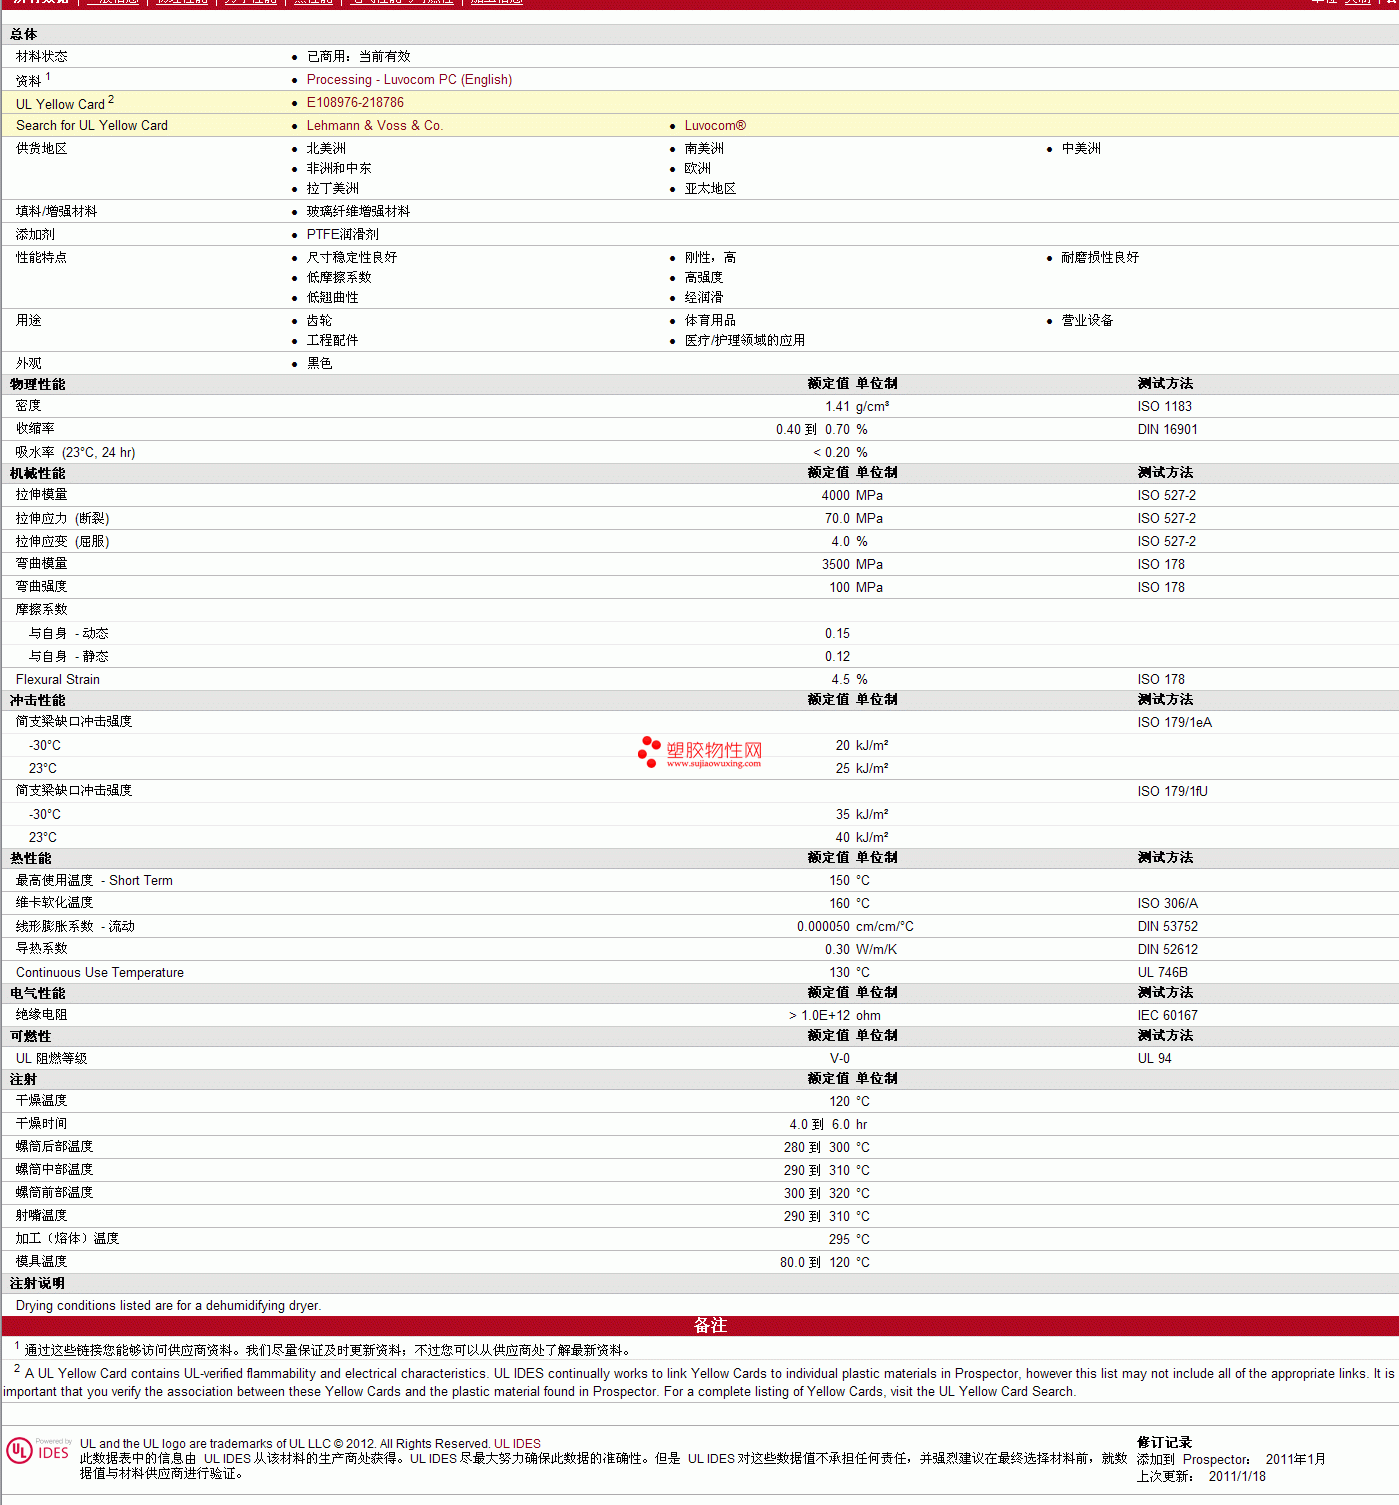Select the 总体 section header
Screen dimensions: 1399x1505
click(x=24, y=35)
